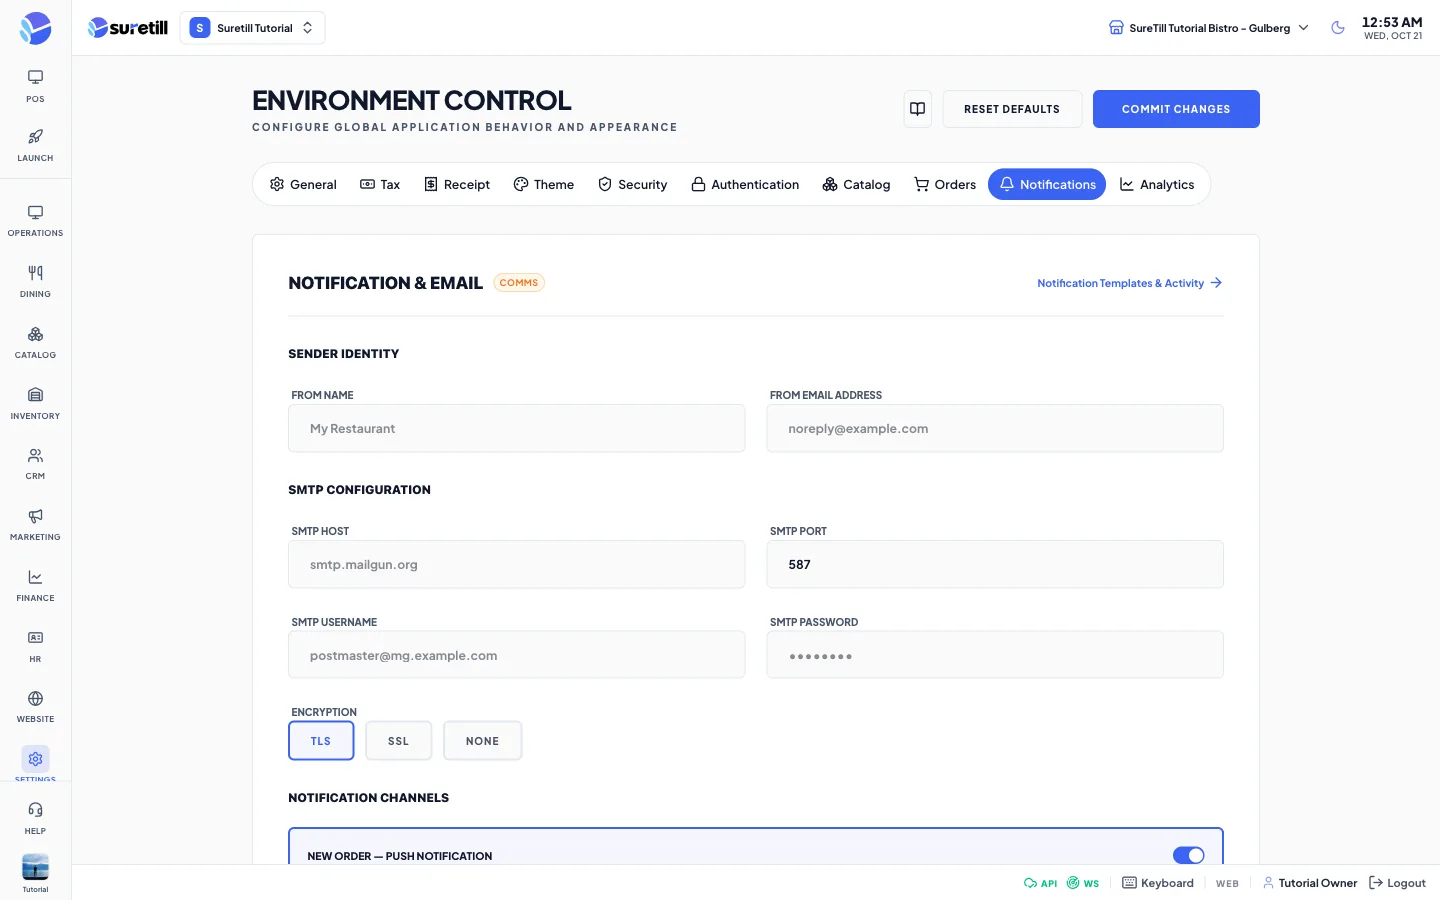Click Commit Changes button
The image size is (1440, 900).
click(1176, 109)
